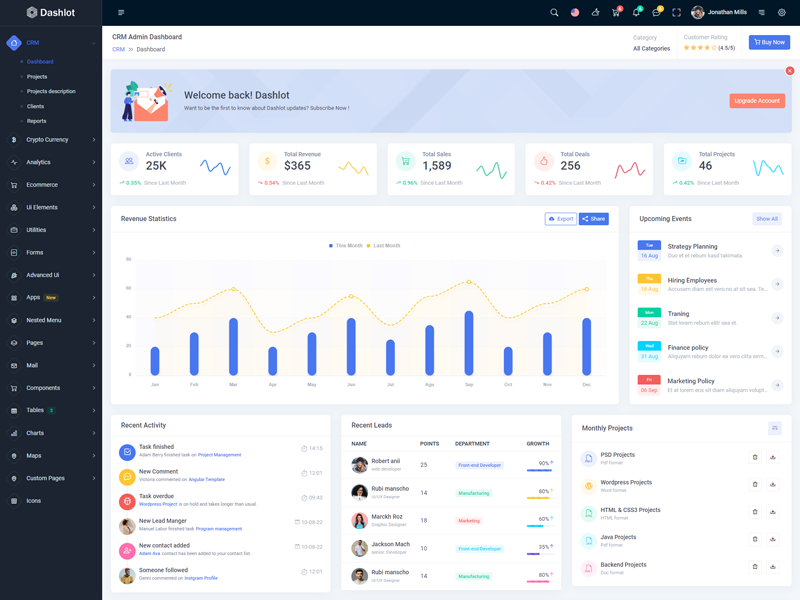Click the Upgrade Account button
Screen dimensions: 800x600
point(756,101)
